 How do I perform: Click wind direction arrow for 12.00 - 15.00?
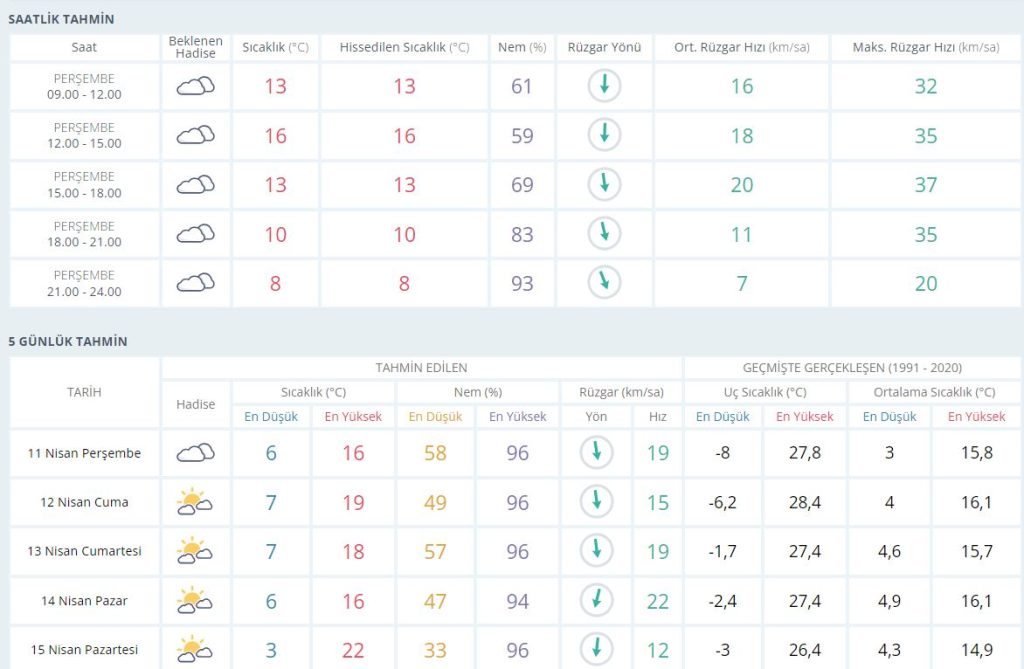tap(604, 135)
